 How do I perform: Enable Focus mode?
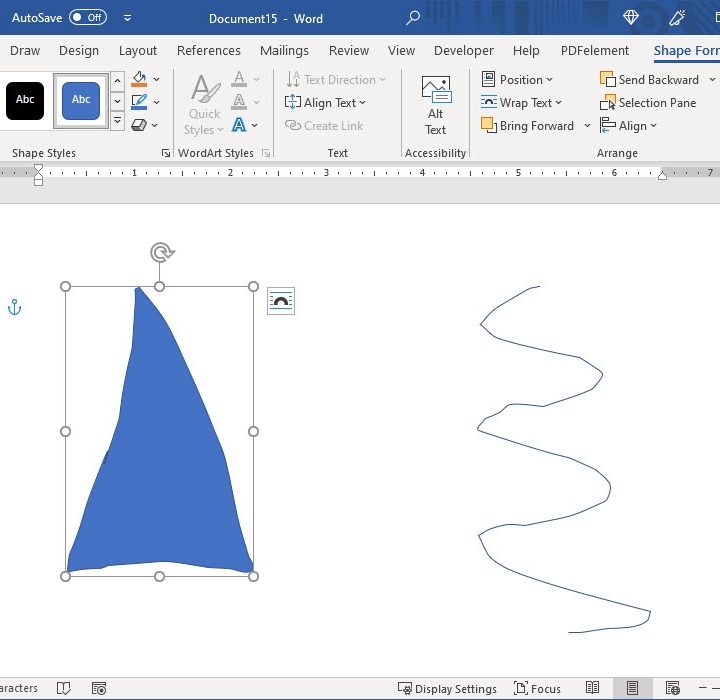click(537, 689)
